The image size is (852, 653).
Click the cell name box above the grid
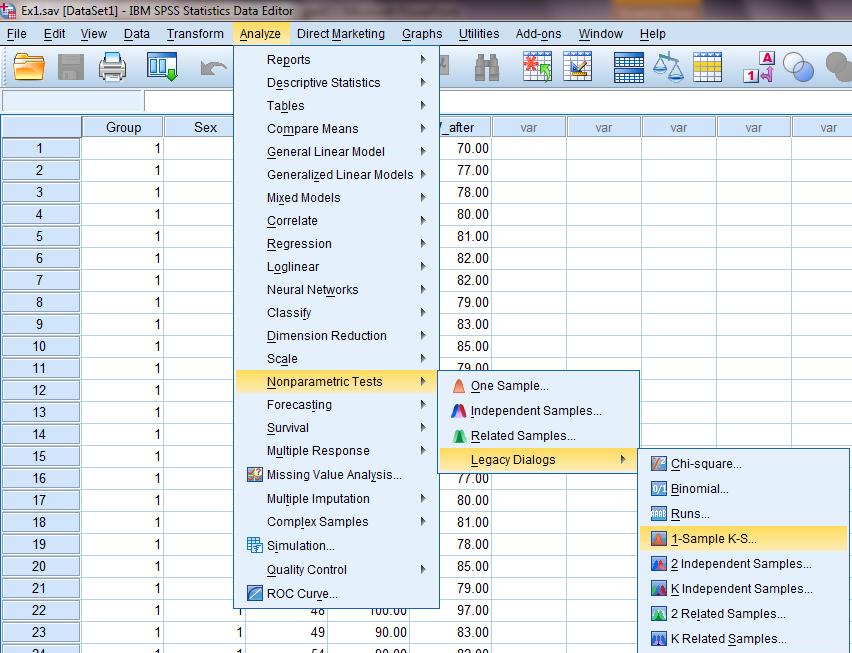[x=72, y=101]
